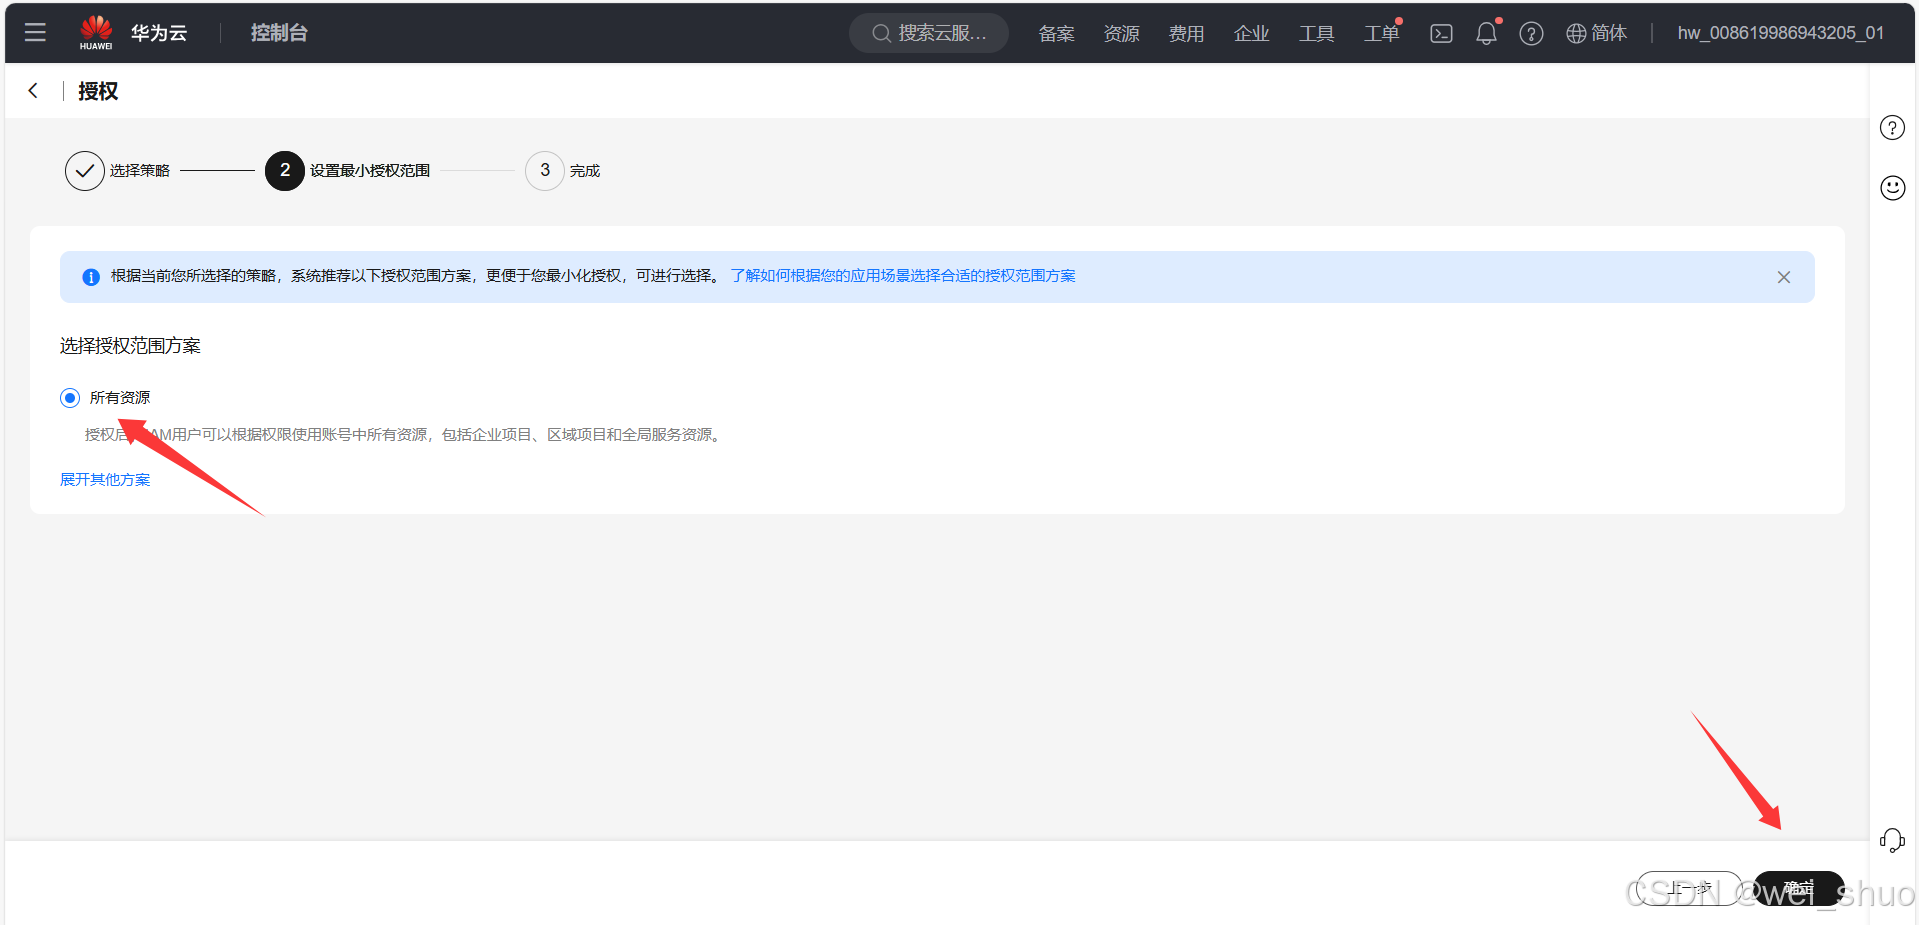Open the help question mark in top bar
Viewport: 1919px width, 925px height.
tap(1531, 33)
